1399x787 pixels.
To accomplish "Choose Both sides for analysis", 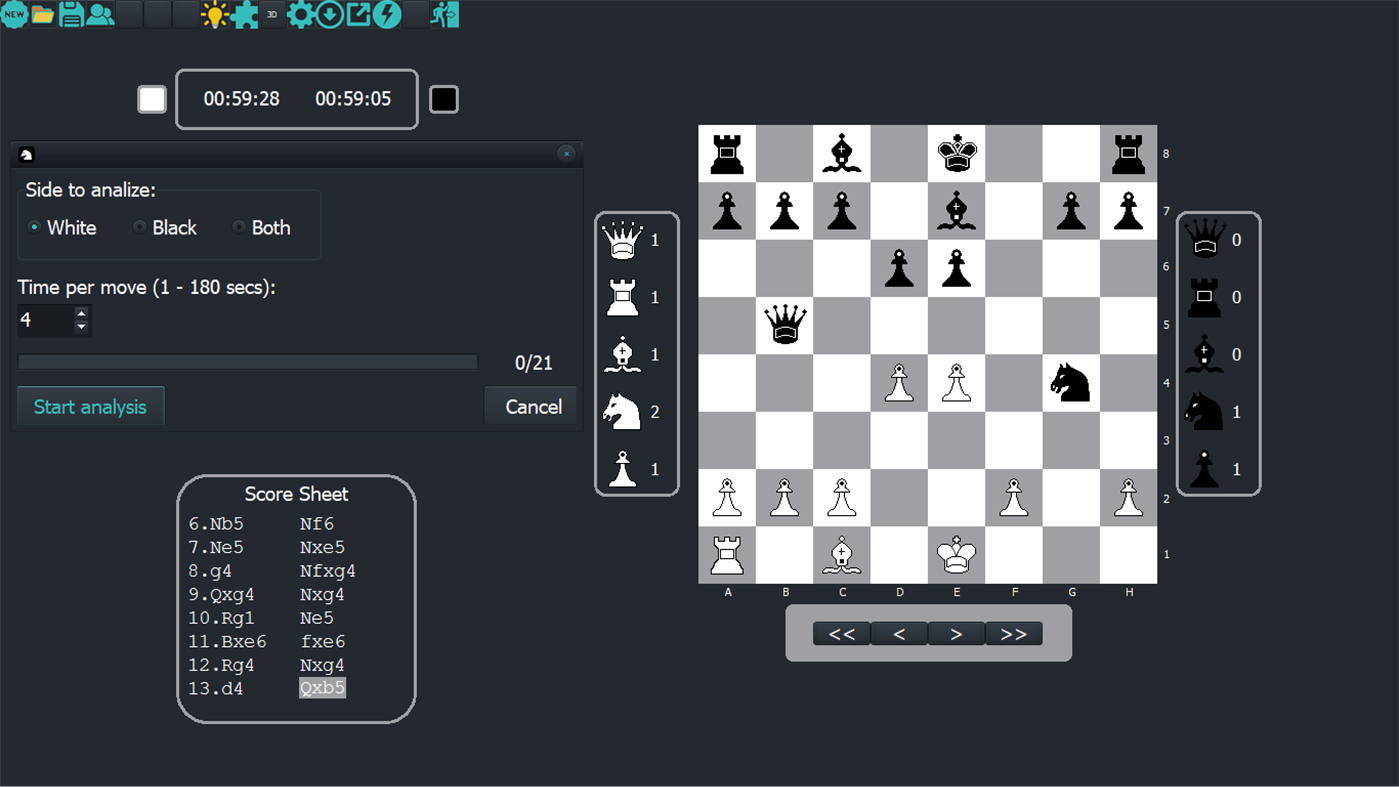I will (238, 228).
